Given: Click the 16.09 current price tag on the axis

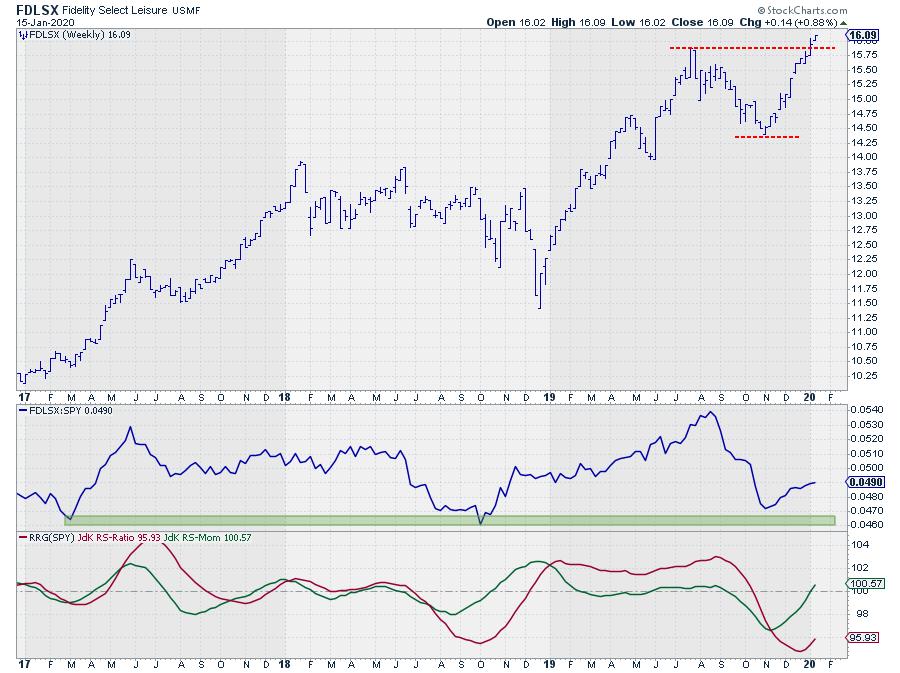Looking at the screenshot, I should click(863, 35).
